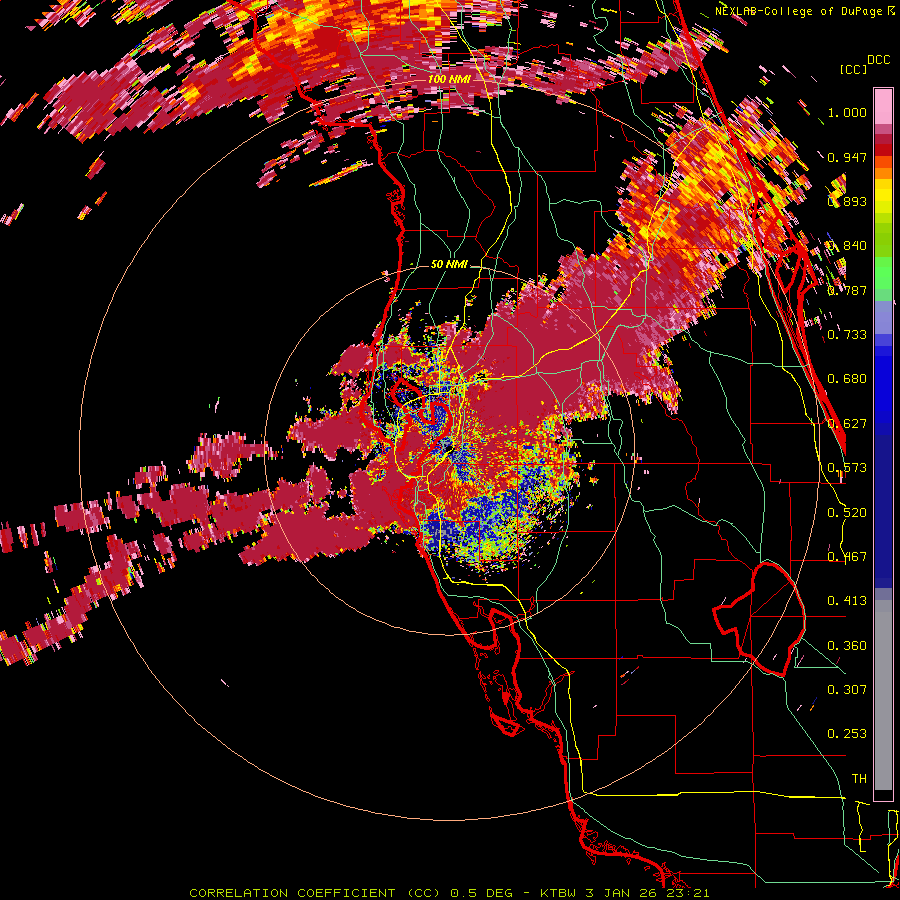This screenshot has width=900, height=900.
Task: Click the gray lower segment of the color bar
Action: pyautogui.click(x=883, y=695)
